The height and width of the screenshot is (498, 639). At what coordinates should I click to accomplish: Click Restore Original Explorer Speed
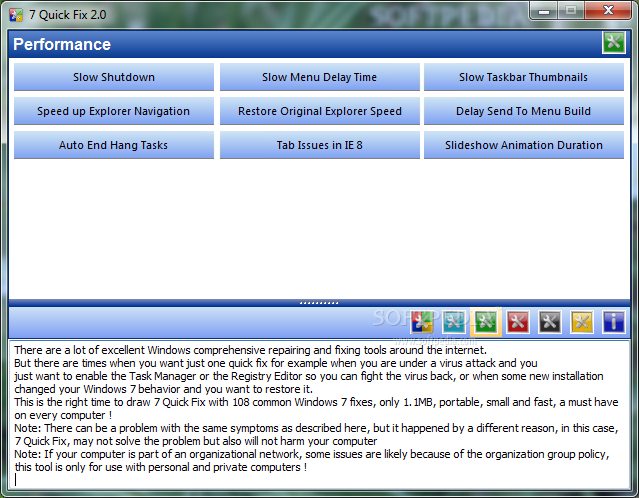(x=320, y=111)
